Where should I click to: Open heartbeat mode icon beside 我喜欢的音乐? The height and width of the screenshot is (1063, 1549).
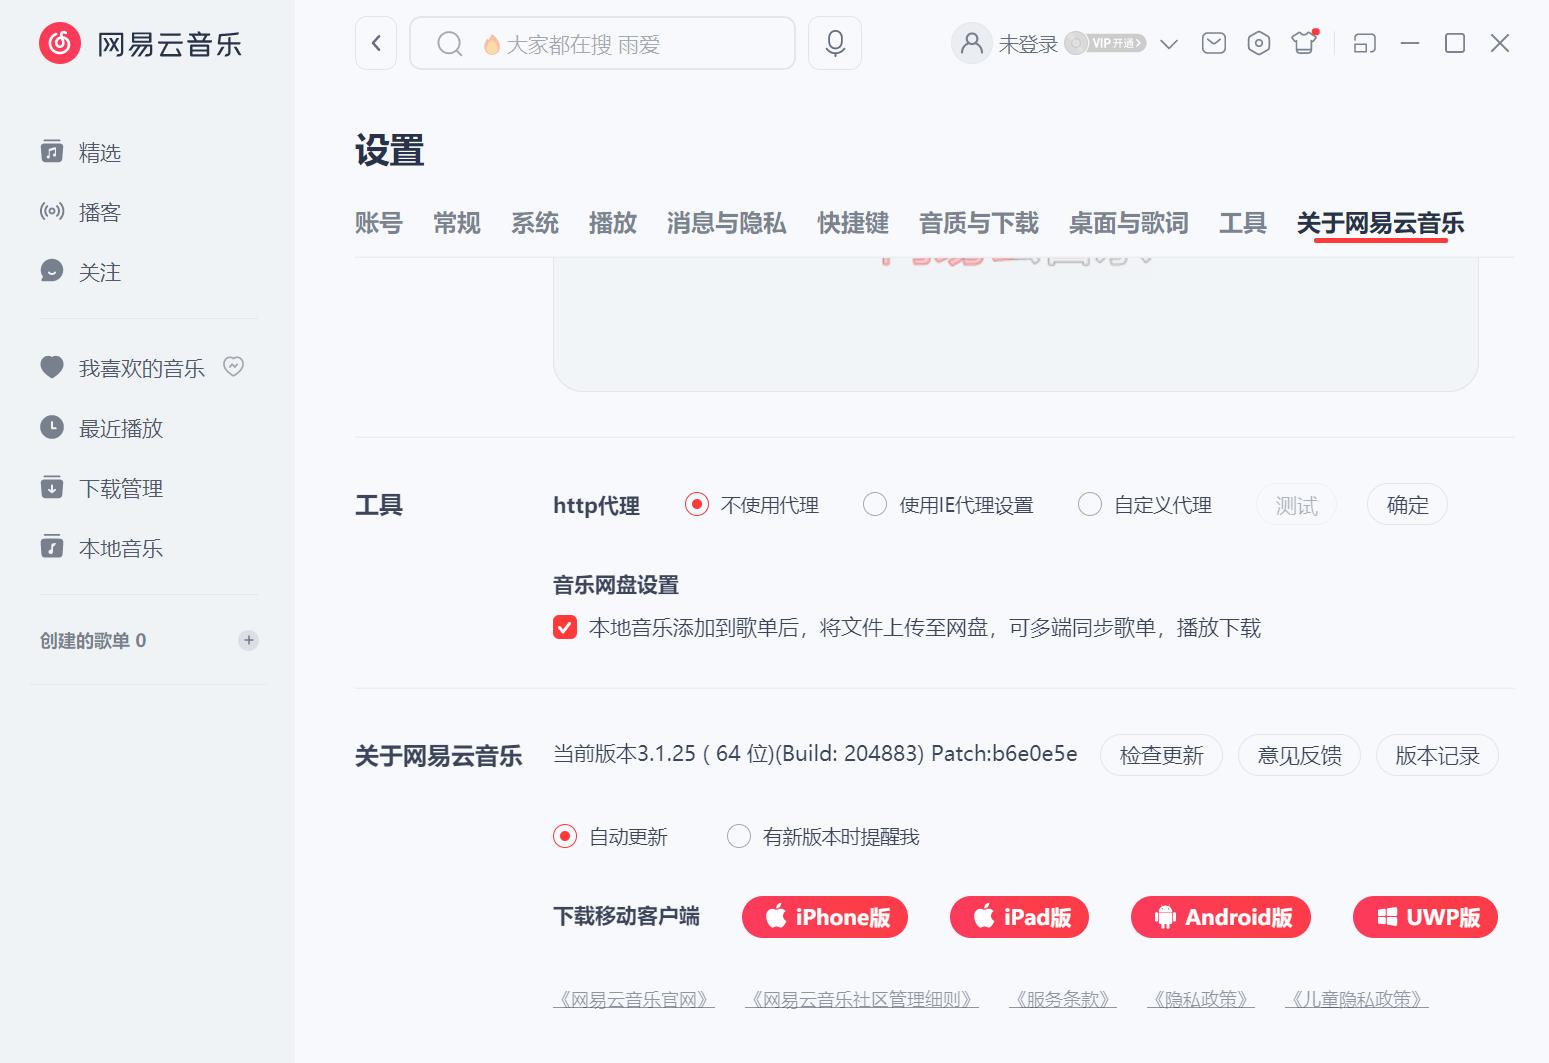(x=233, y=367)
